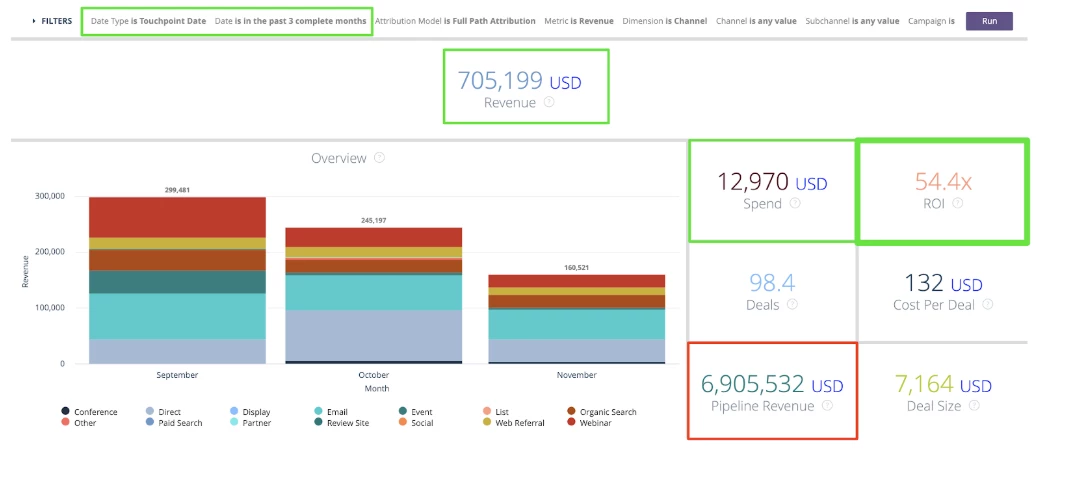This screenshot has width=1065, height=480.
Task: Click the September axis label
Action: point(177,375)
